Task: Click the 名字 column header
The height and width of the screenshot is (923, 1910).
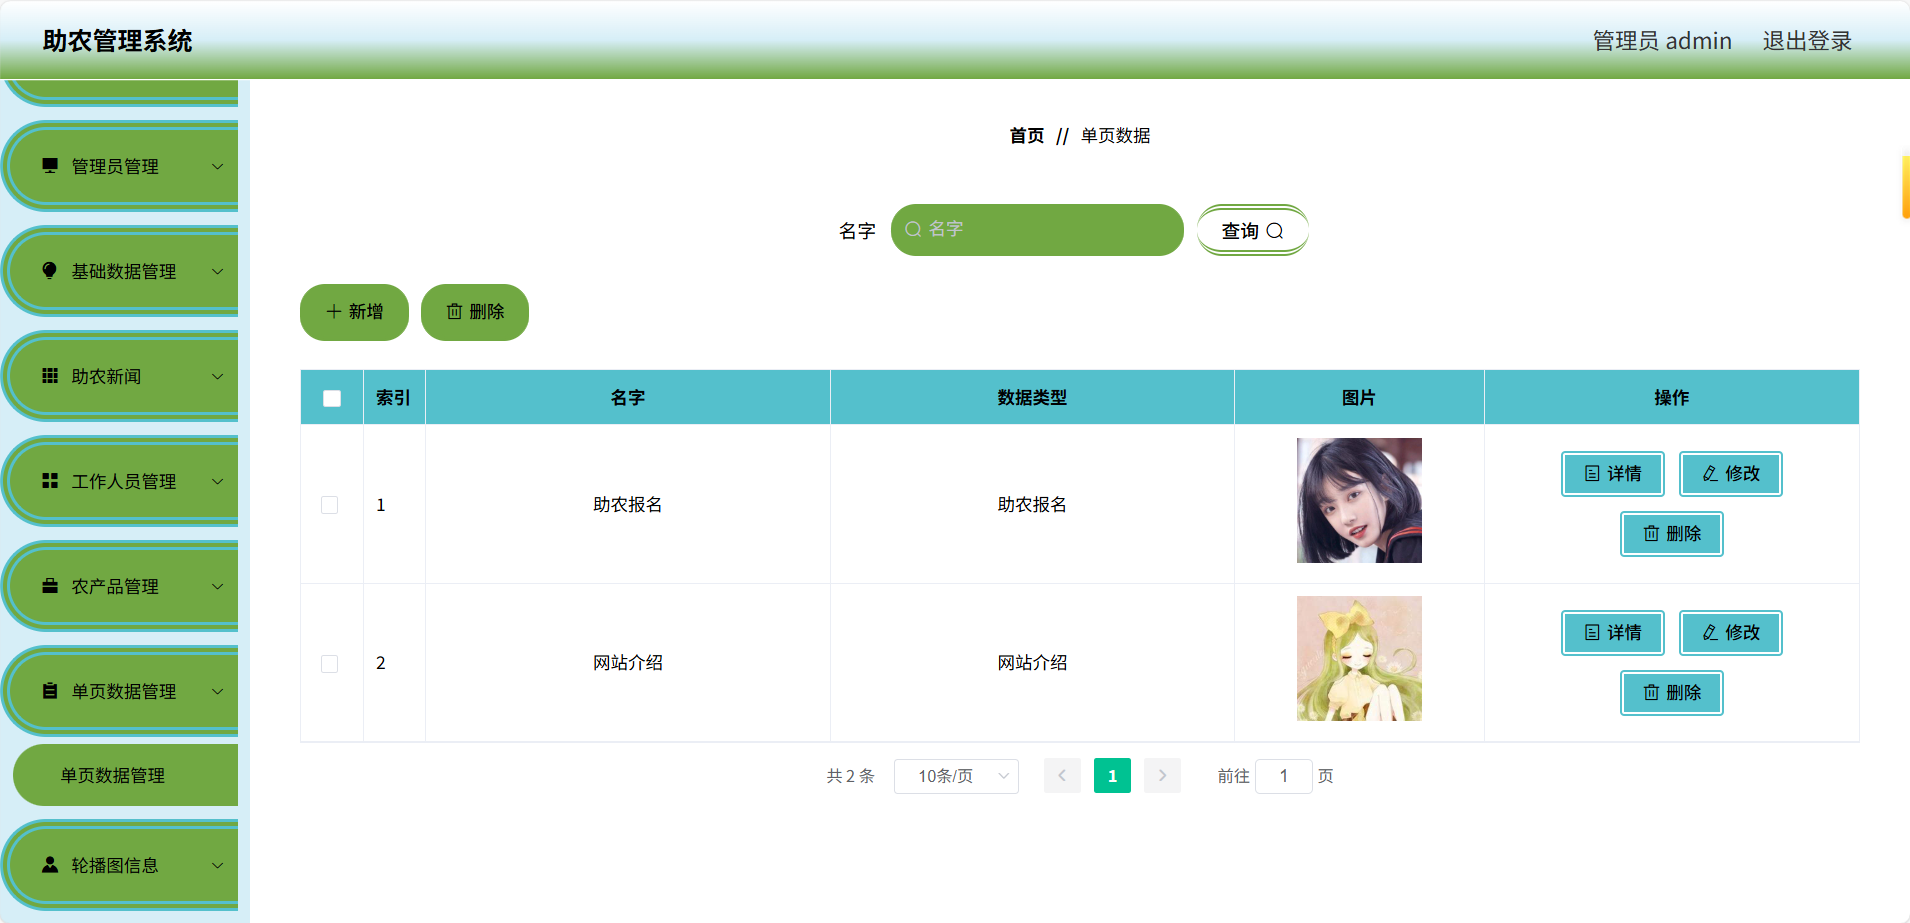Action: pyautogui.click(x=628, y=398)
